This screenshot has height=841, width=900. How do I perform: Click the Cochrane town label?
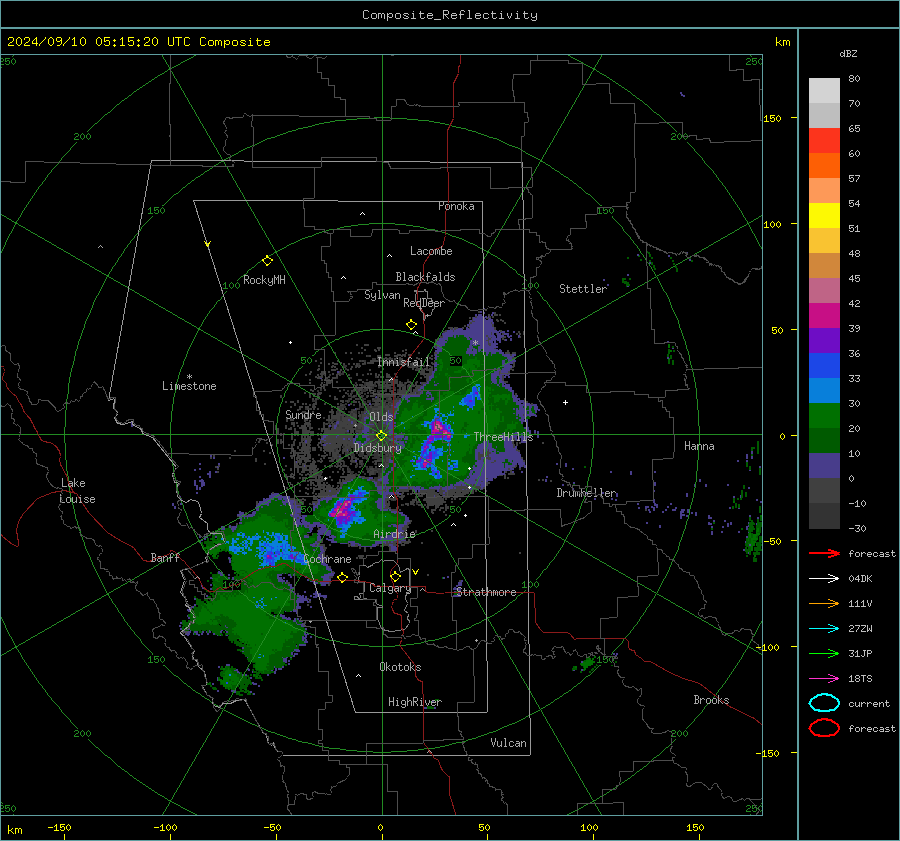pyautogui.click(x=327, y=559)
